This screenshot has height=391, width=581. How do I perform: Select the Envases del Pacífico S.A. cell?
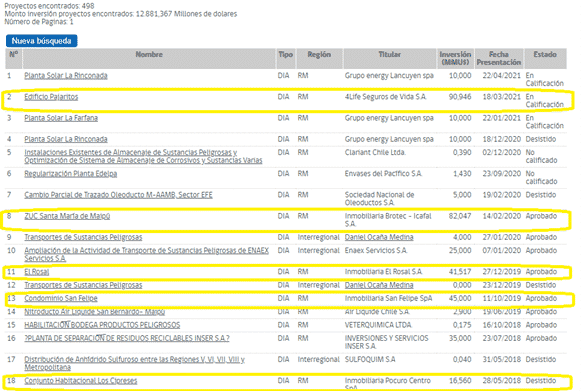coord(383,173)
